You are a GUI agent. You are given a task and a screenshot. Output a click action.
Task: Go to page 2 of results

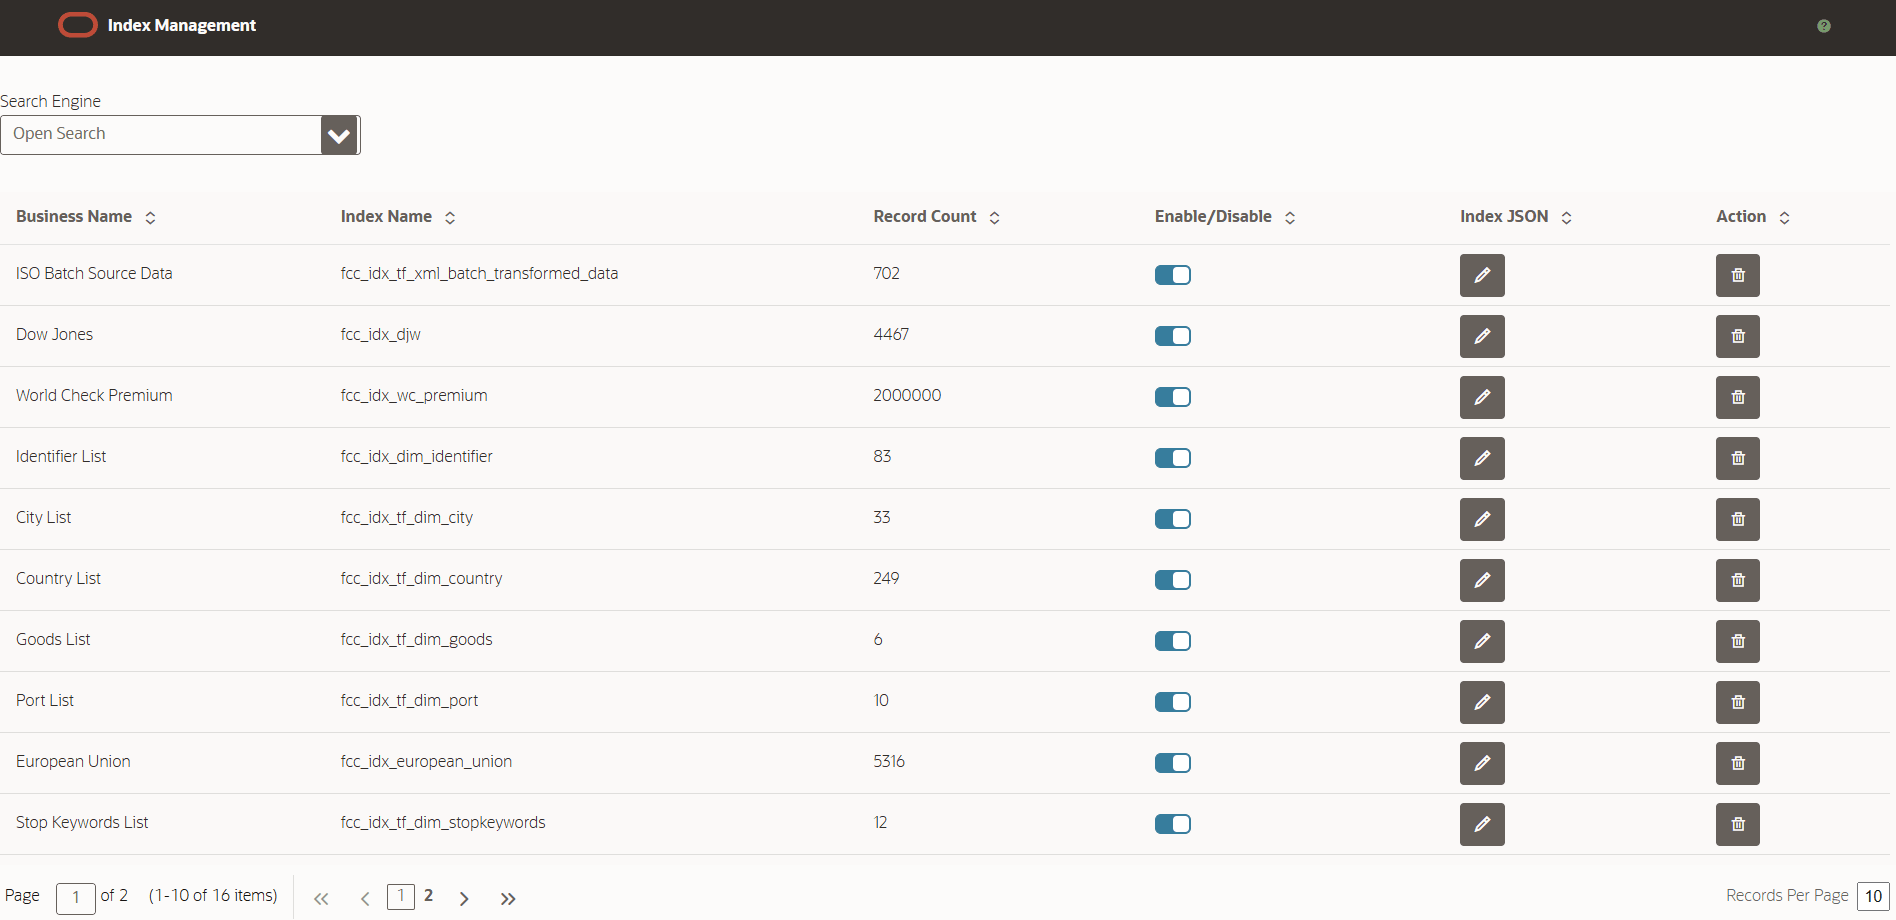click(428, 897)
